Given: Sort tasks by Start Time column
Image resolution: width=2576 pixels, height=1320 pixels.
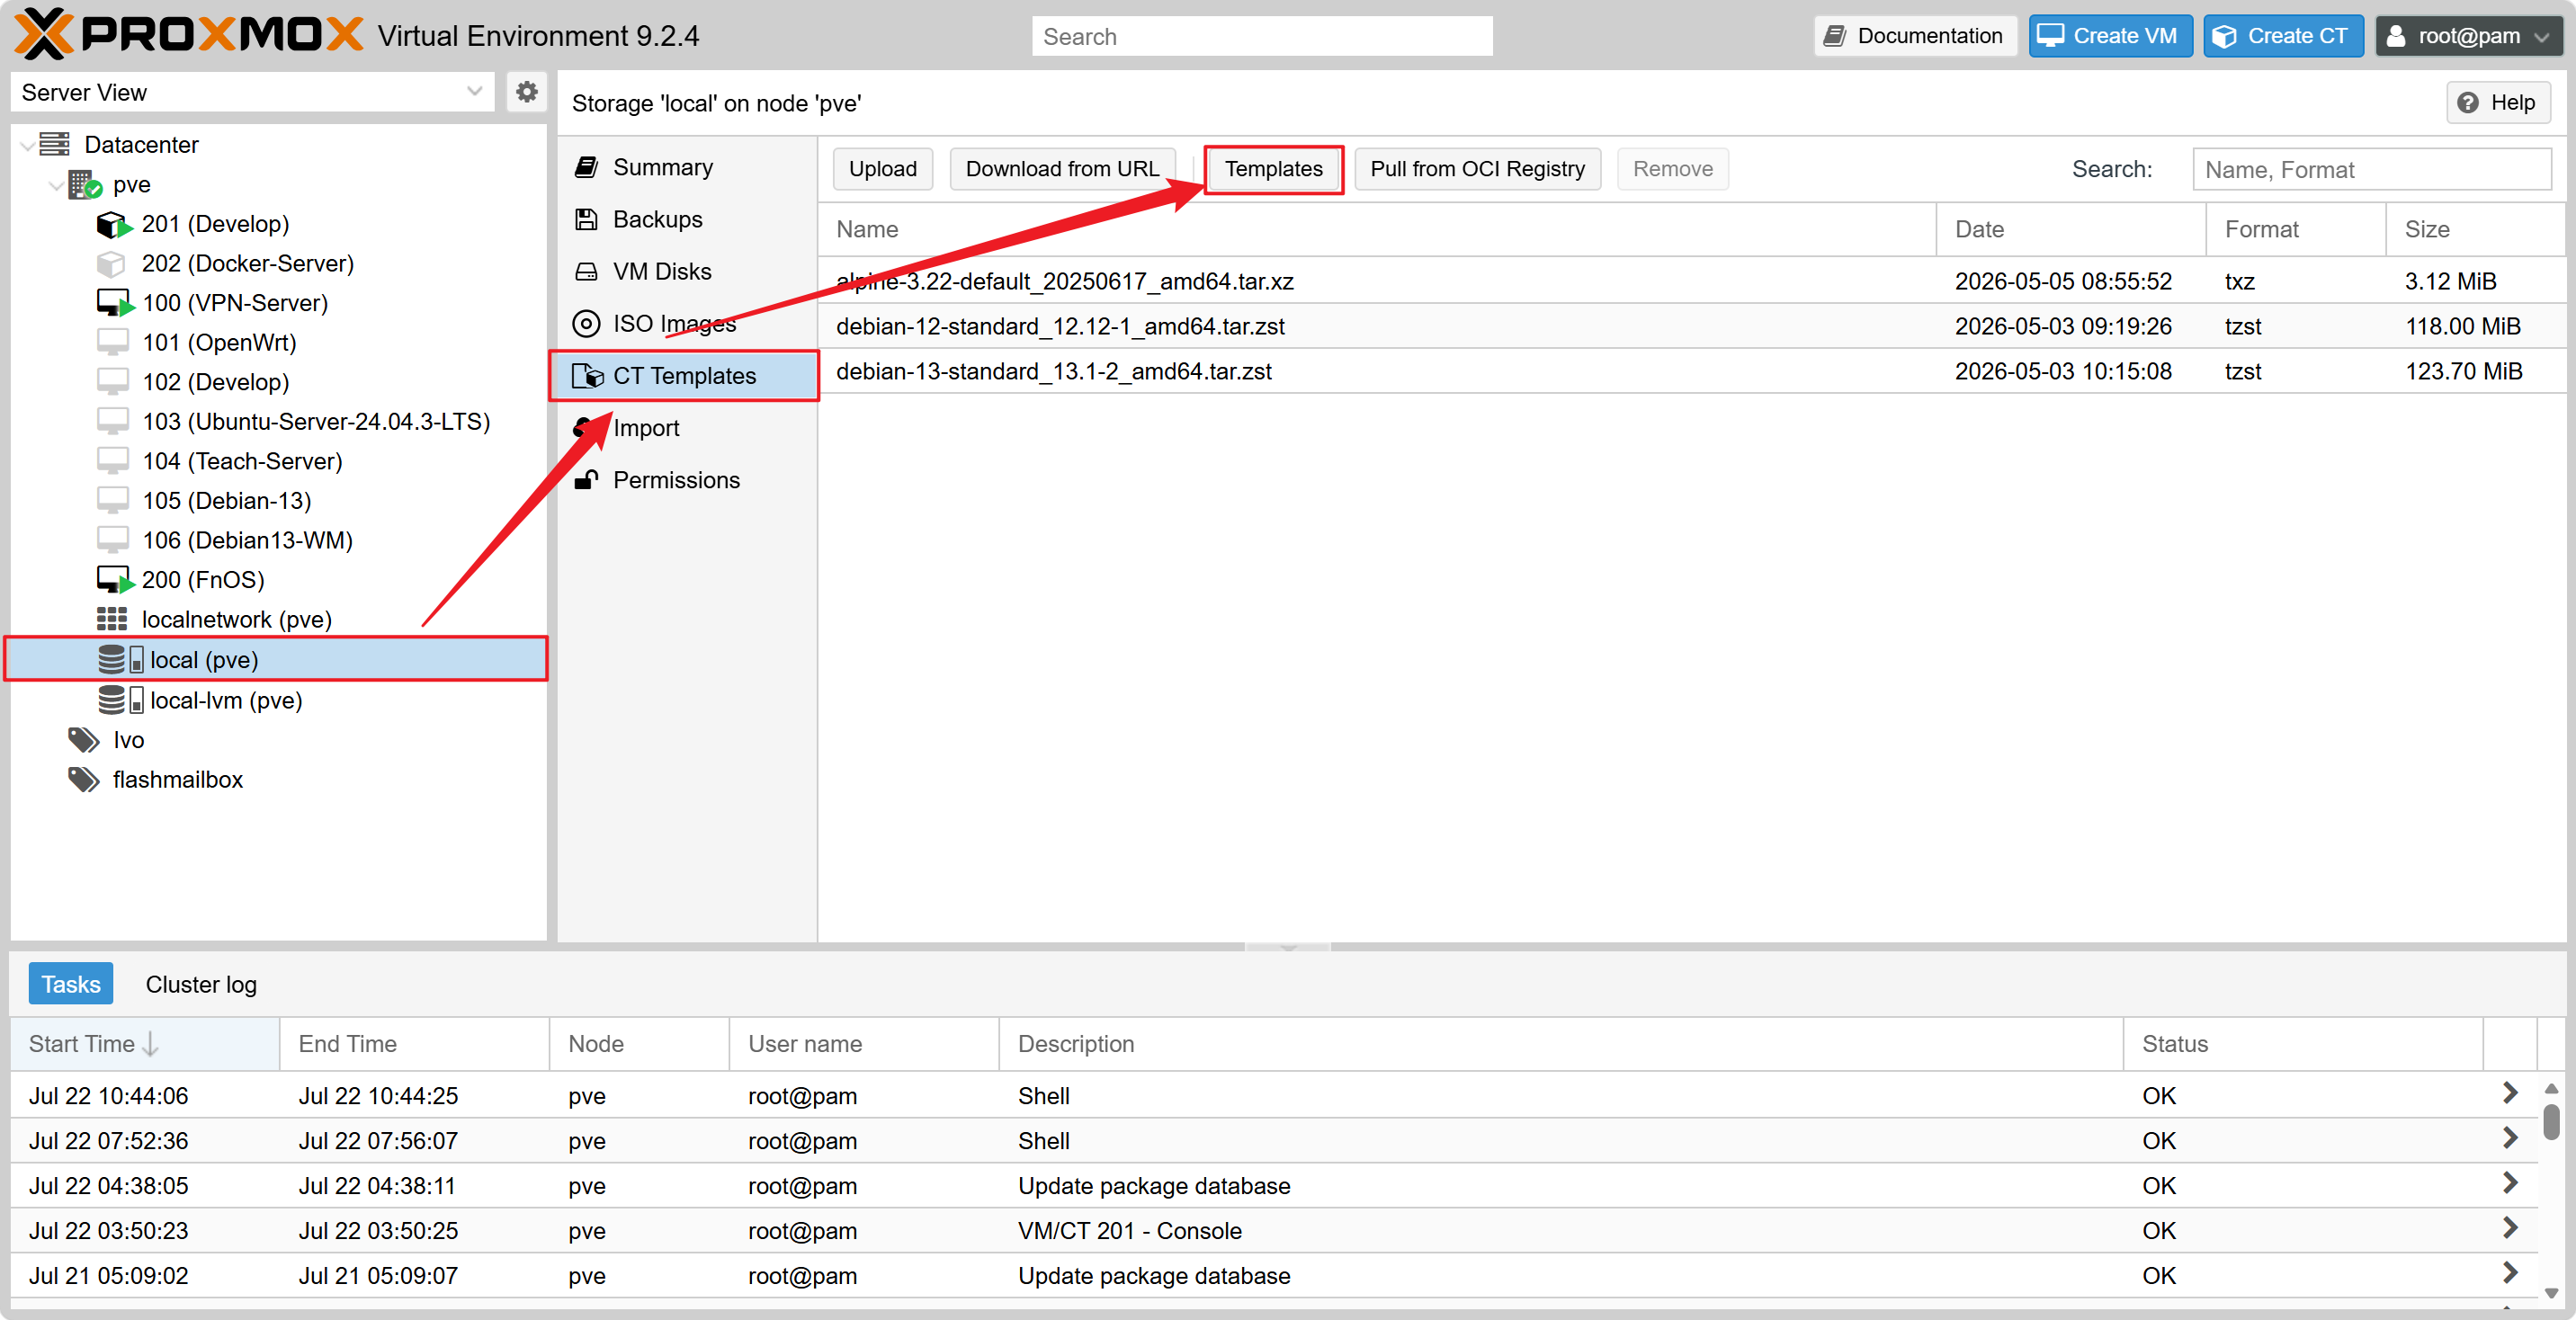Looking at the screenshot, I should pyautogui.click(x=144, y=1044).
